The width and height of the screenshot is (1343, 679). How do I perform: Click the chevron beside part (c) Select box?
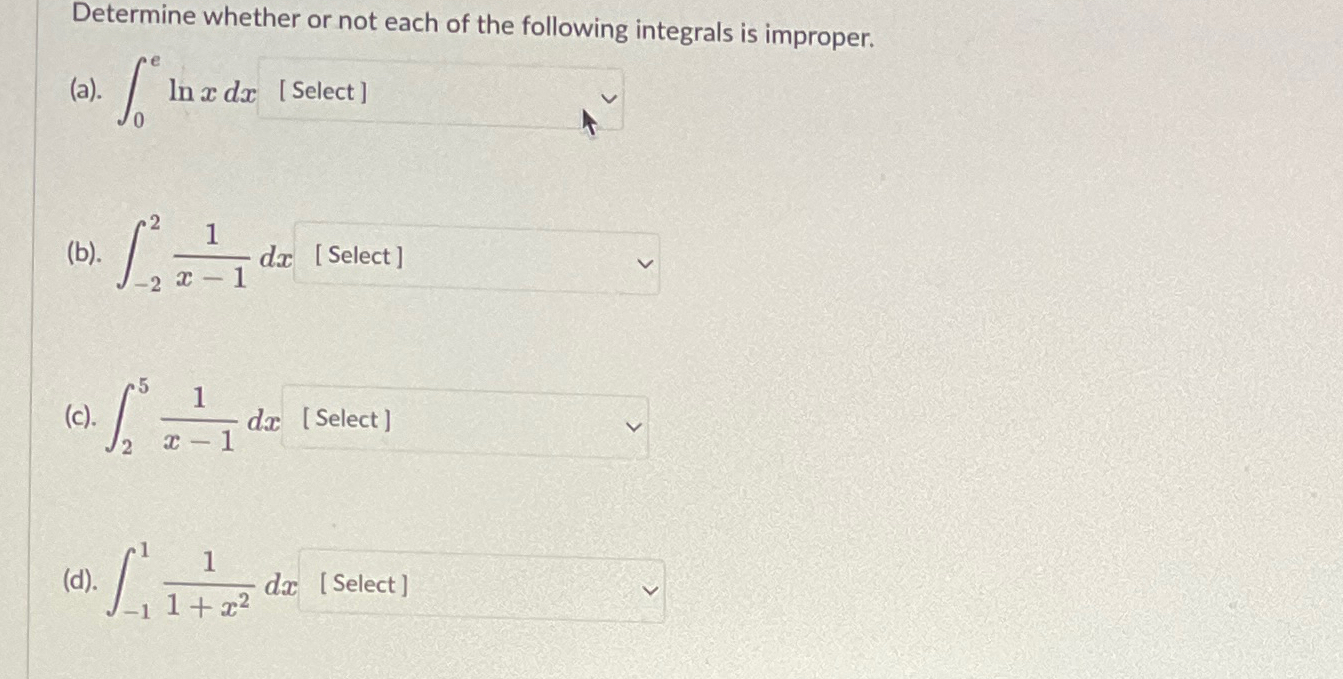pos(633,427)
